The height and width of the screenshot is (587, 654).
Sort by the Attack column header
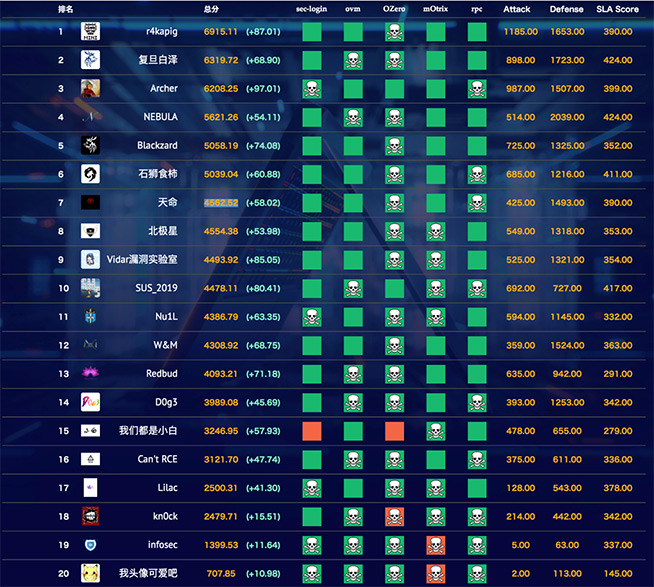click(517, 9)
